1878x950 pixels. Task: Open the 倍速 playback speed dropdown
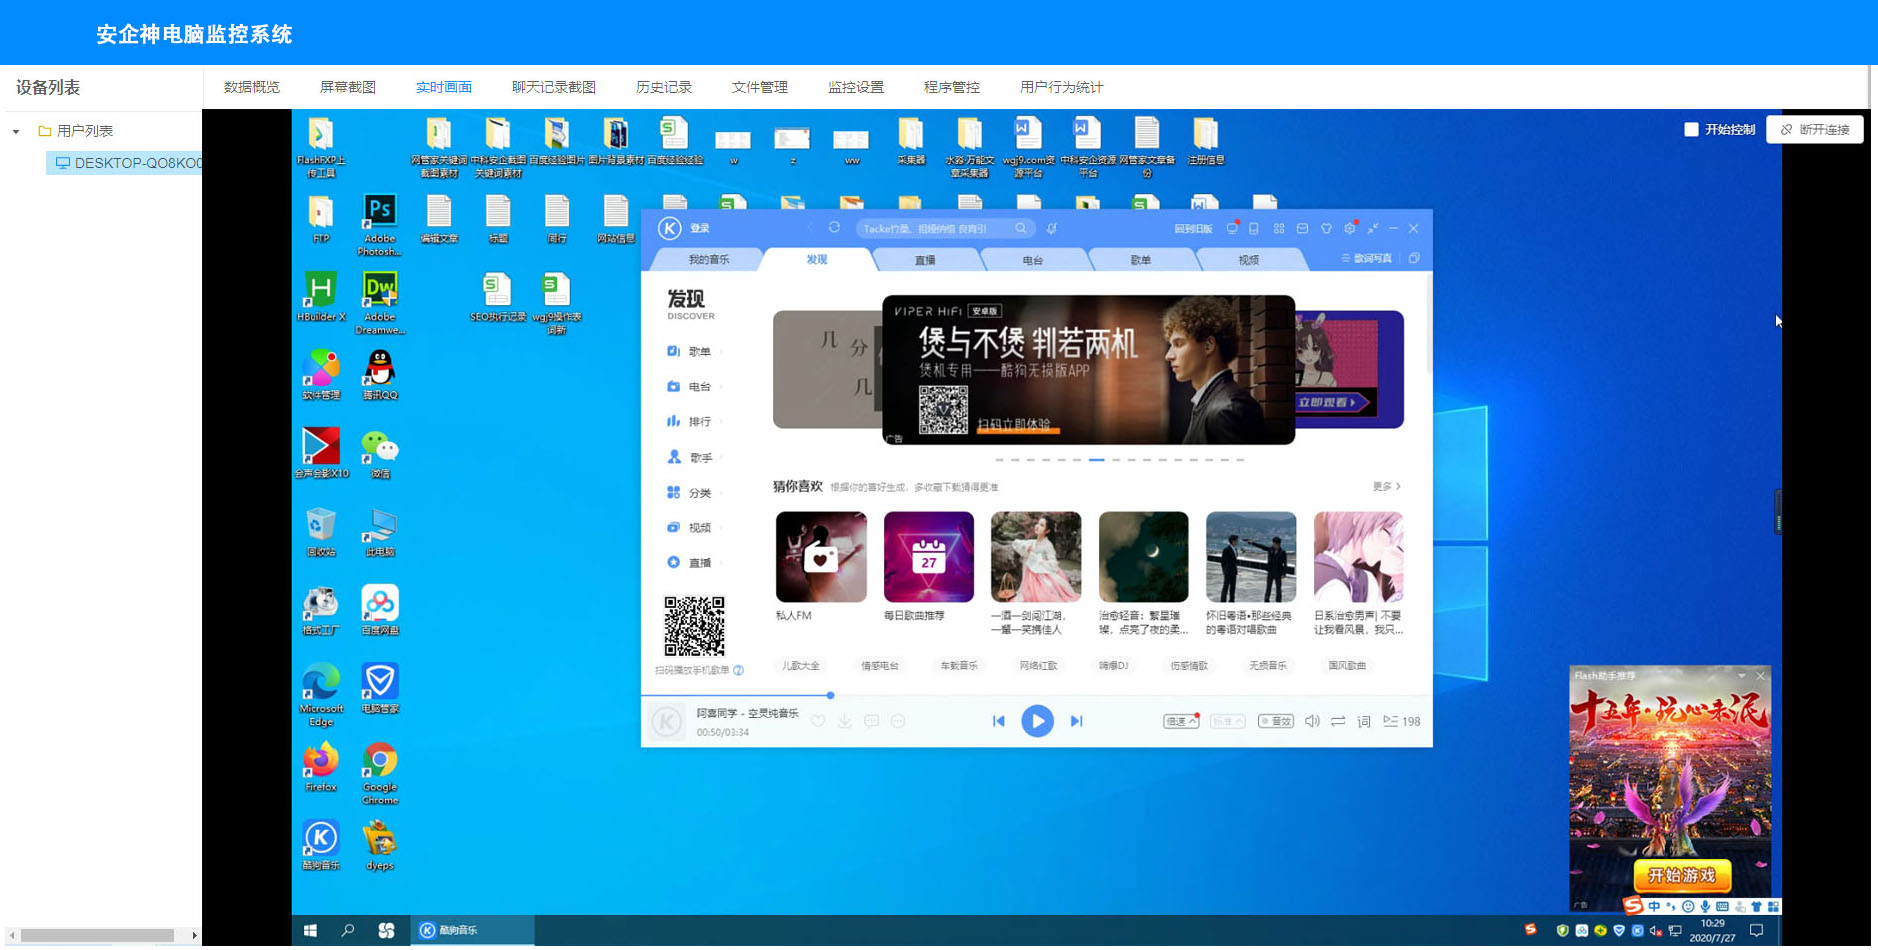tap(1181, 721)
